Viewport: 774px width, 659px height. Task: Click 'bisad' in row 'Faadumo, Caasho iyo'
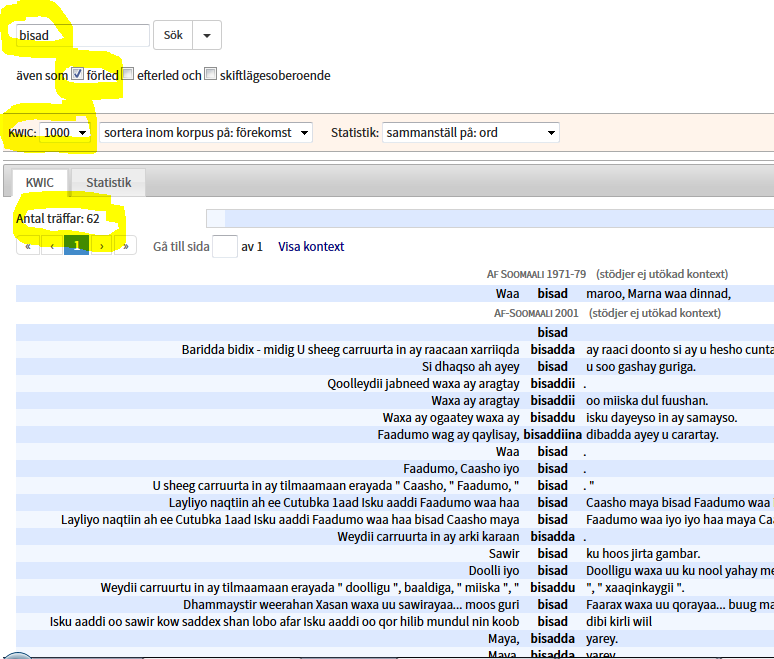[552, 469]
